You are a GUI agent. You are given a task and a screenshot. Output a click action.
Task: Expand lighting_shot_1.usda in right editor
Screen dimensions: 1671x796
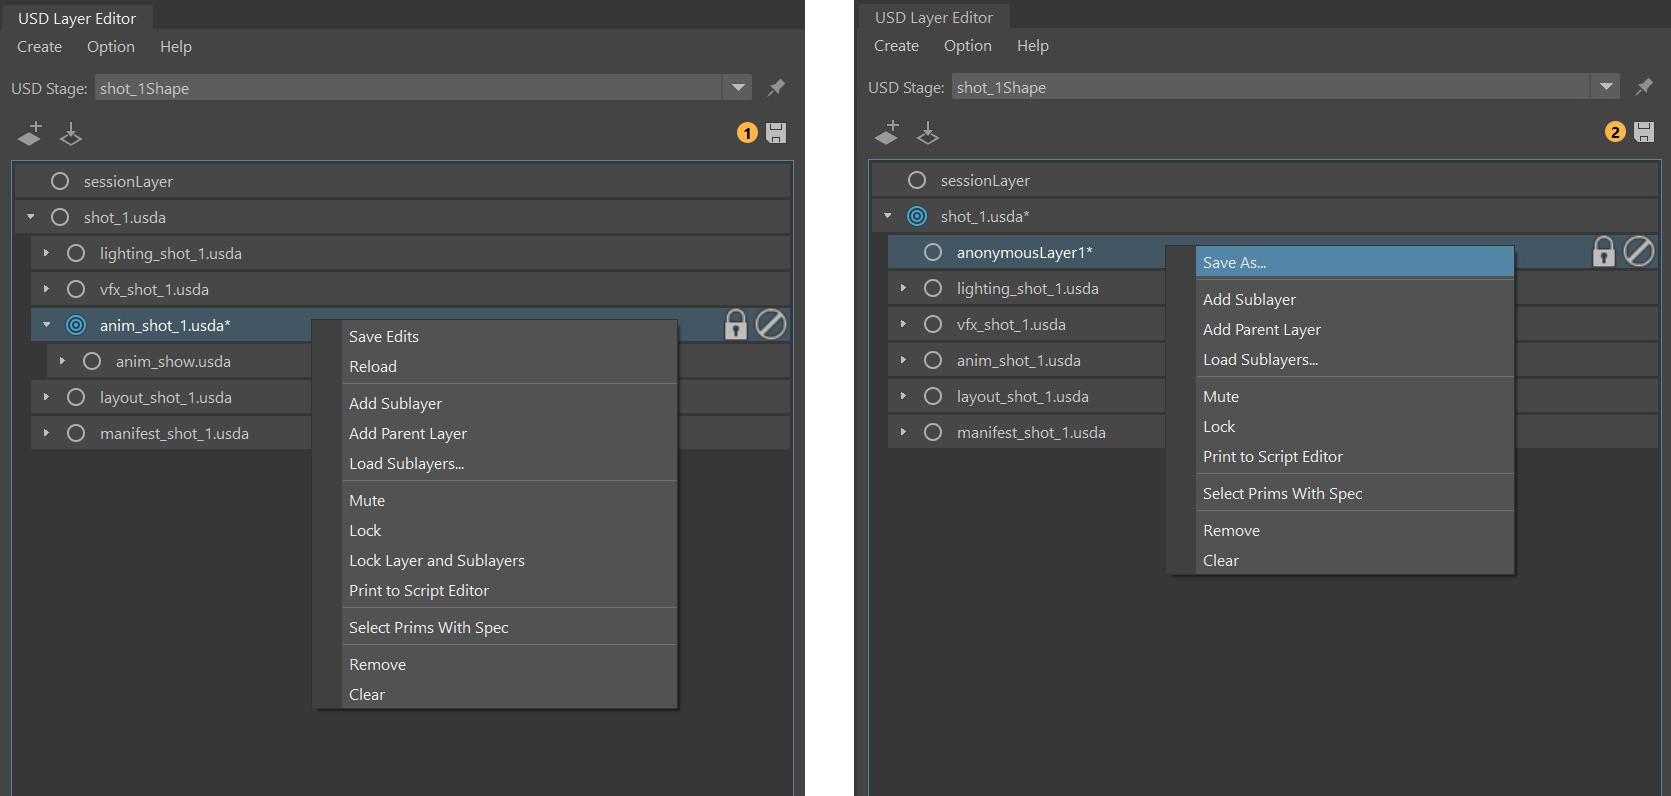[904, 288]
